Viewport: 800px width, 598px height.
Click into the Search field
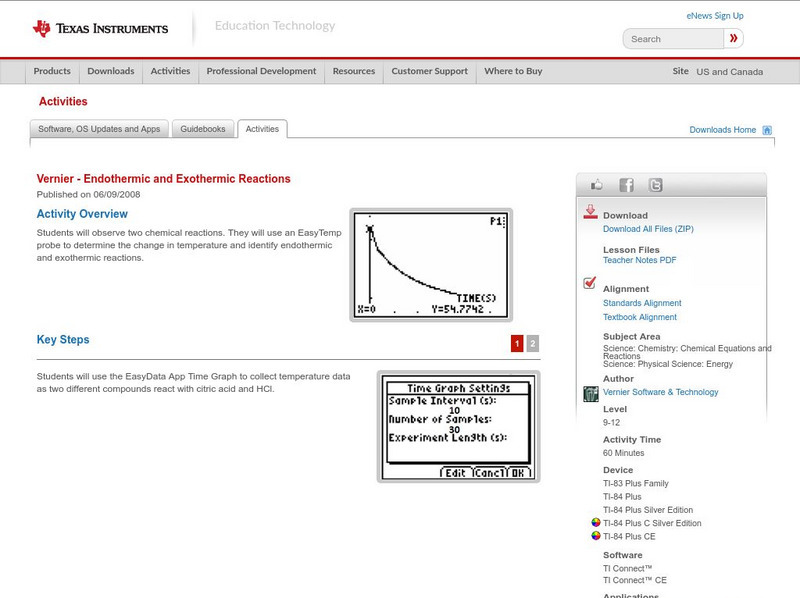click(673, 39)
